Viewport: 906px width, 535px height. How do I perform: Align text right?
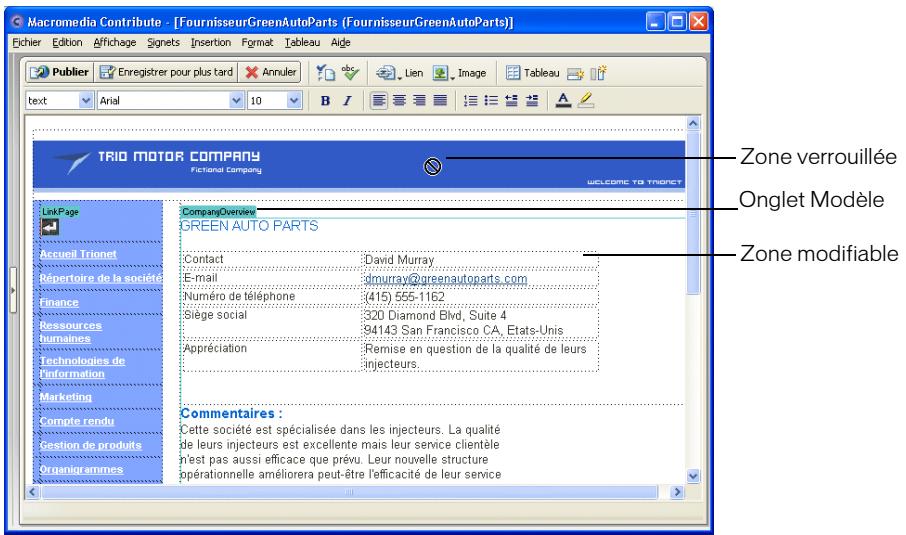[419, 101]
